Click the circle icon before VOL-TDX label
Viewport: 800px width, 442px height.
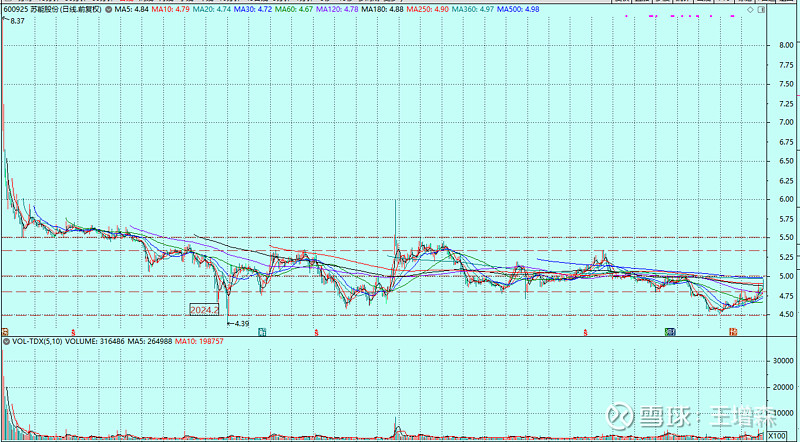pos(6,341)
